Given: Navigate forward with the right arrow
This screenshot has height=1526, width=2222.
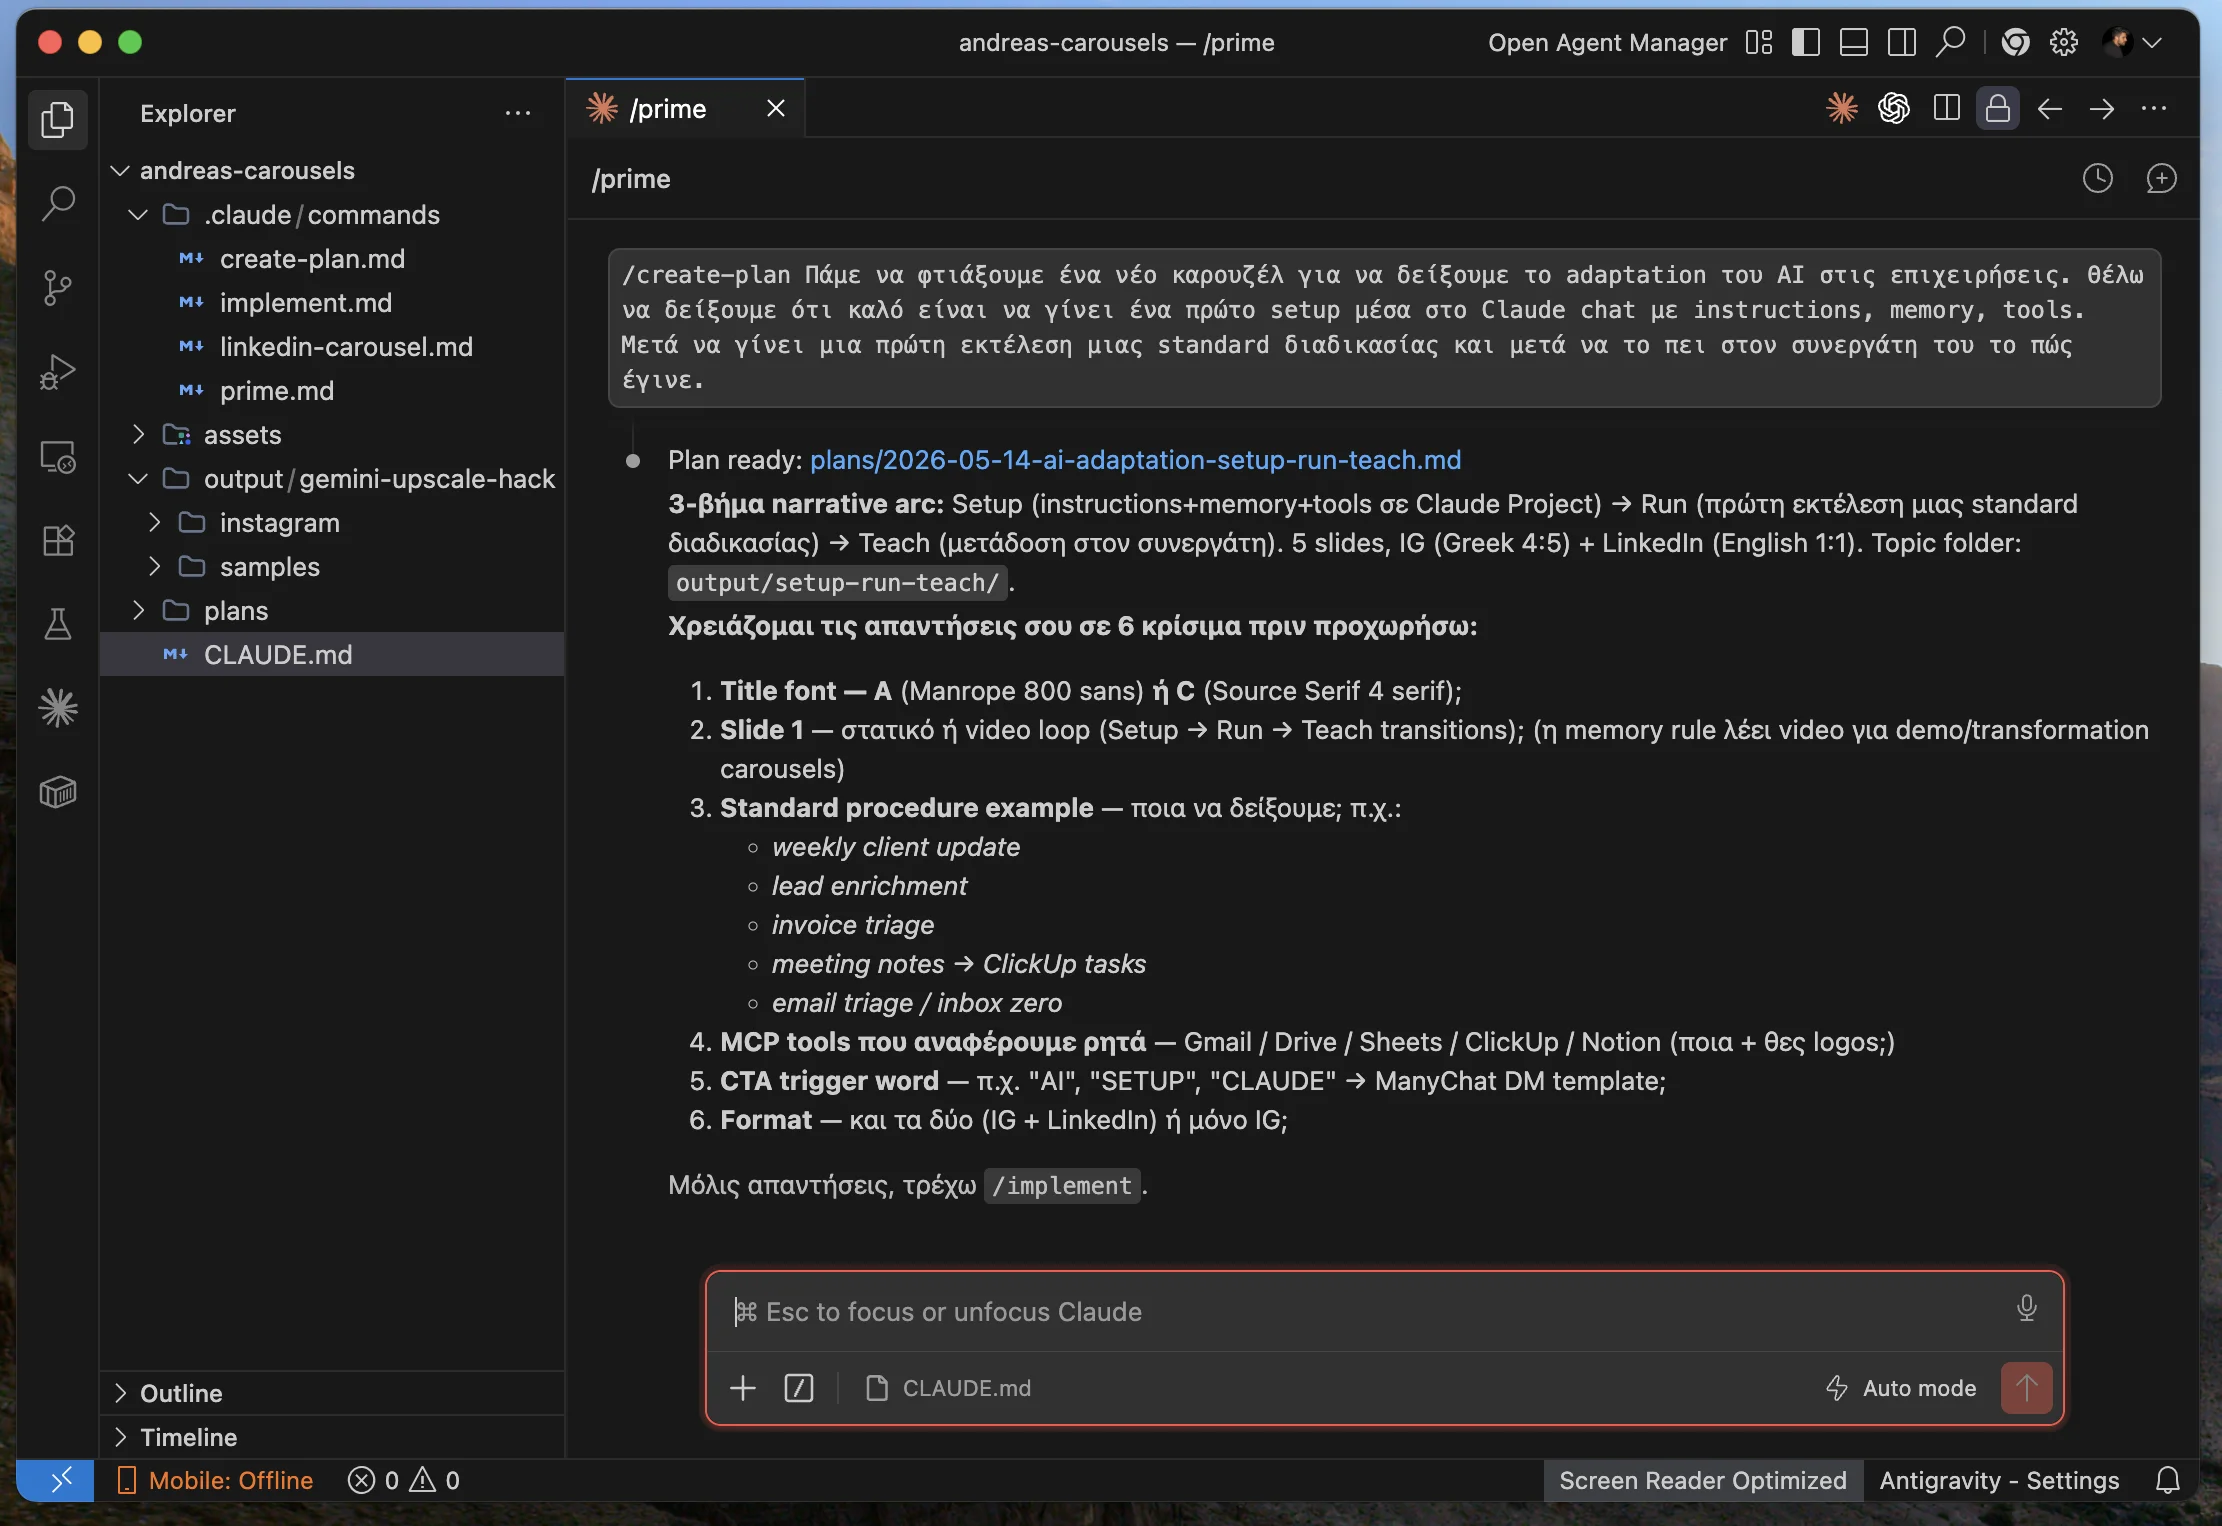Looking at the screenshot, I should 2102,108.
